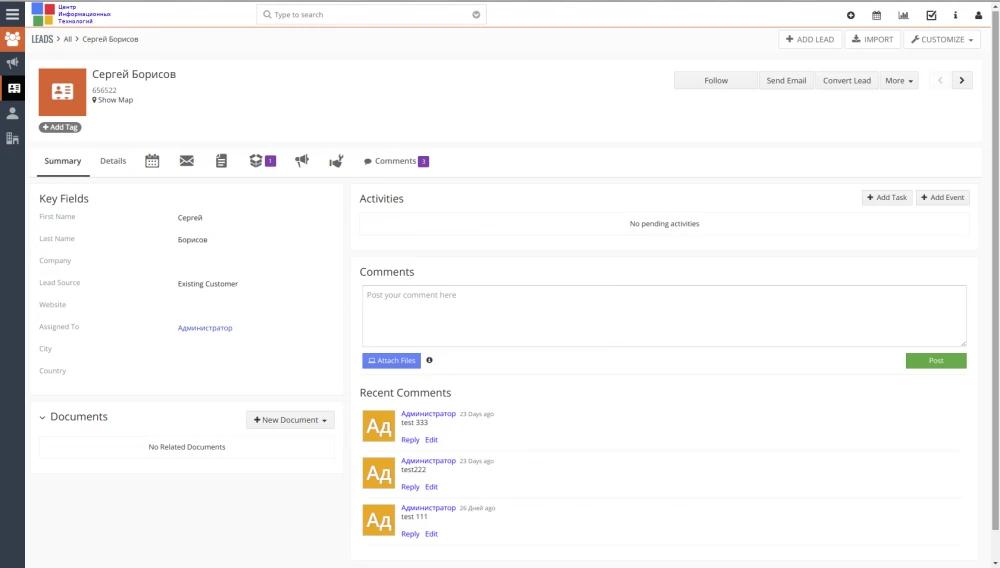The height and width of the screenshot is (568, 1000).
Task: Click info icon beside Attach Files
Action: (x=429, y=360)
